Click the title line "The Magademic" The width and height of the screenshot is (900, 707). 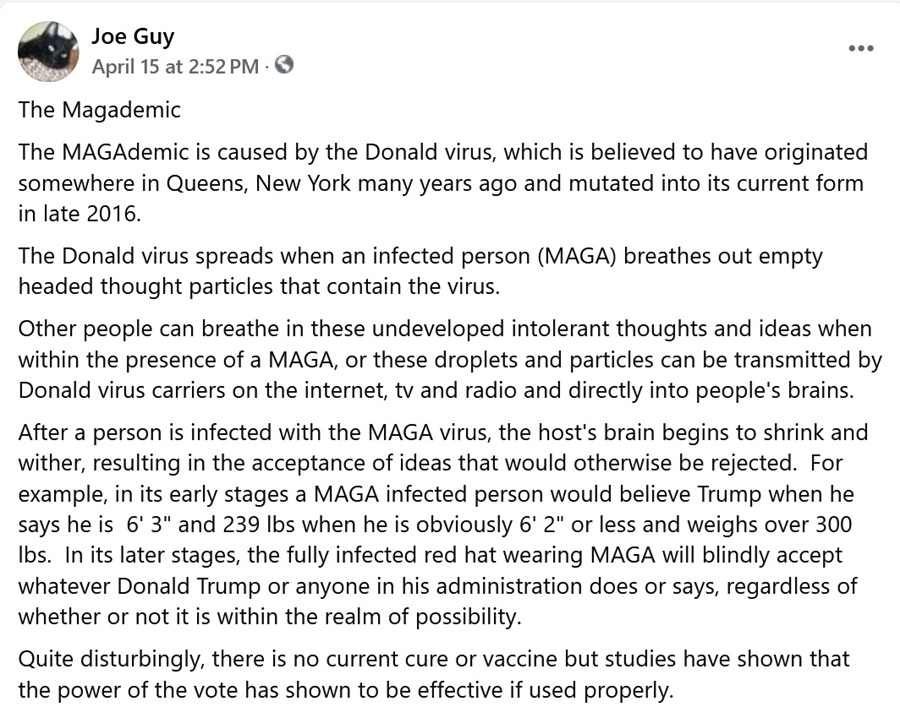tap(99, 110)
